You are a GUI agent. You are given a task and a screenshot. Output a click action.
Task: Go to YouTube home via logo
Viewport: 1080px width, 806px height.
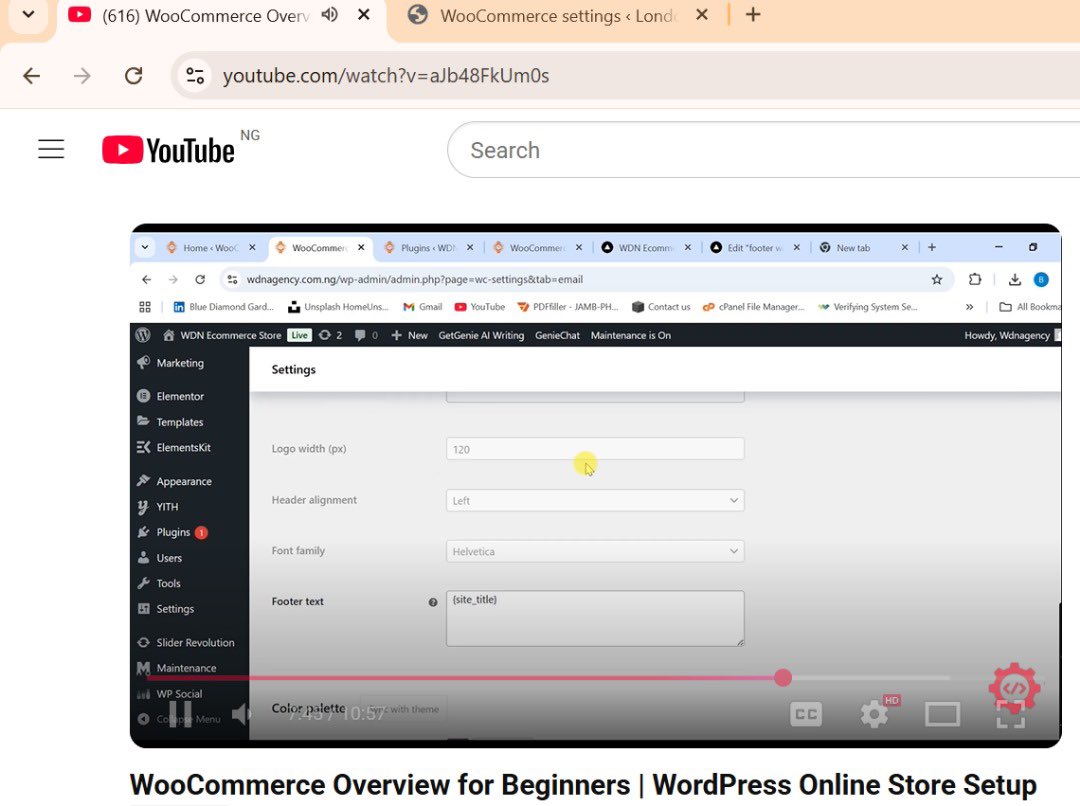(168, 149)
